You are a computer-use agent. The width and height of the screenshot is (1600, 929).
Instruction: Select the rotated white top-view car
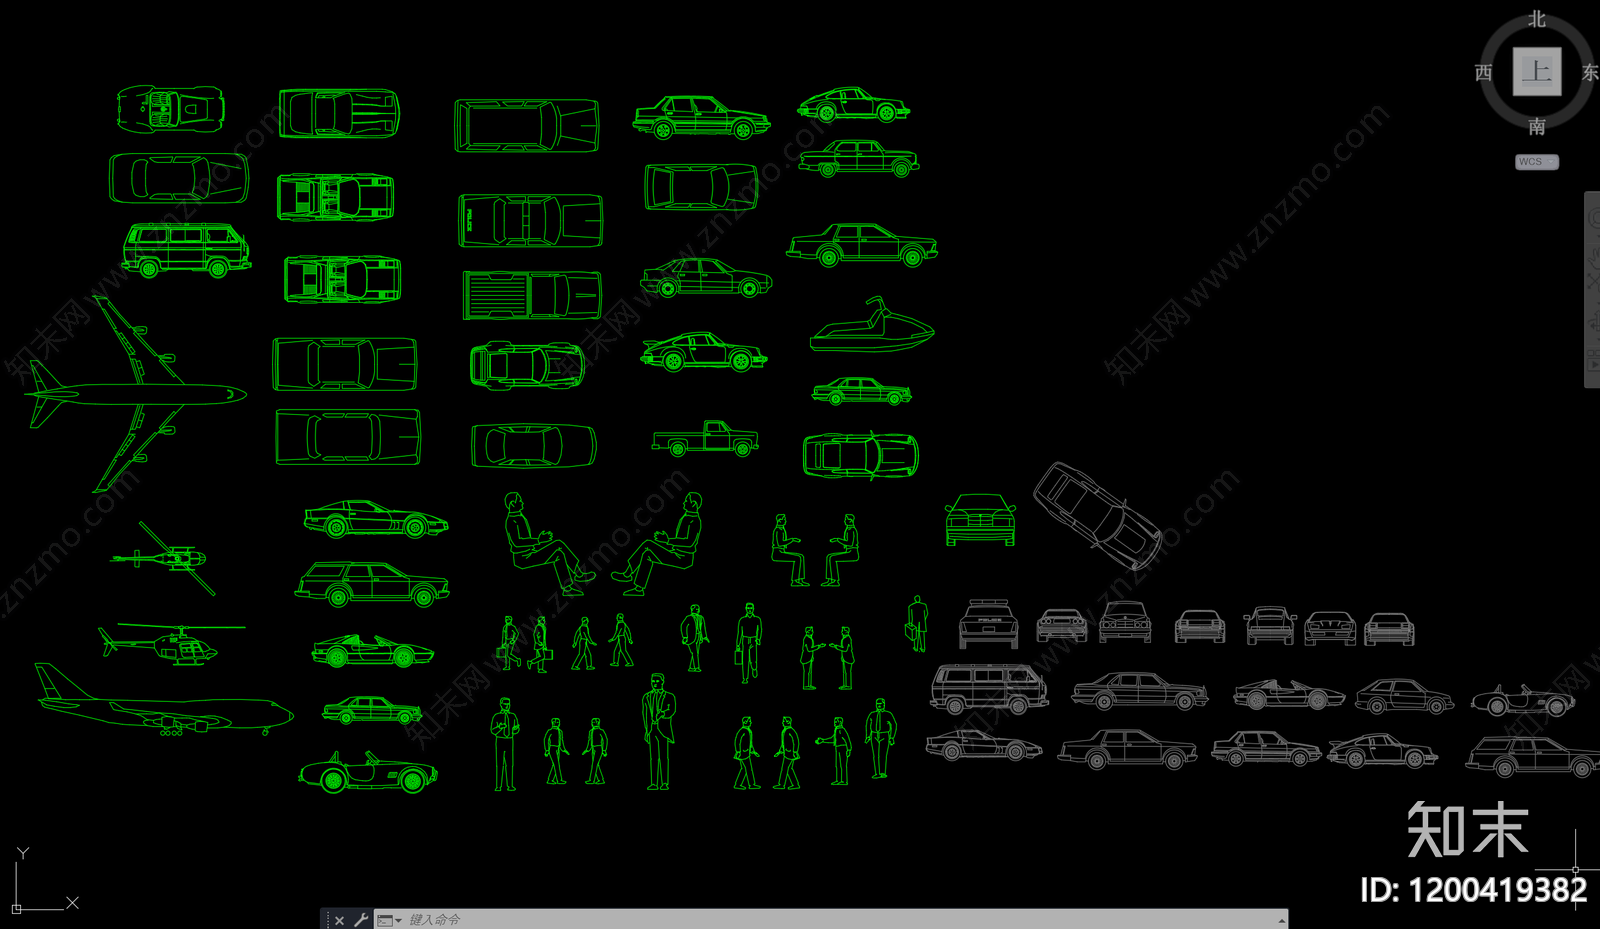(1097, 515)
